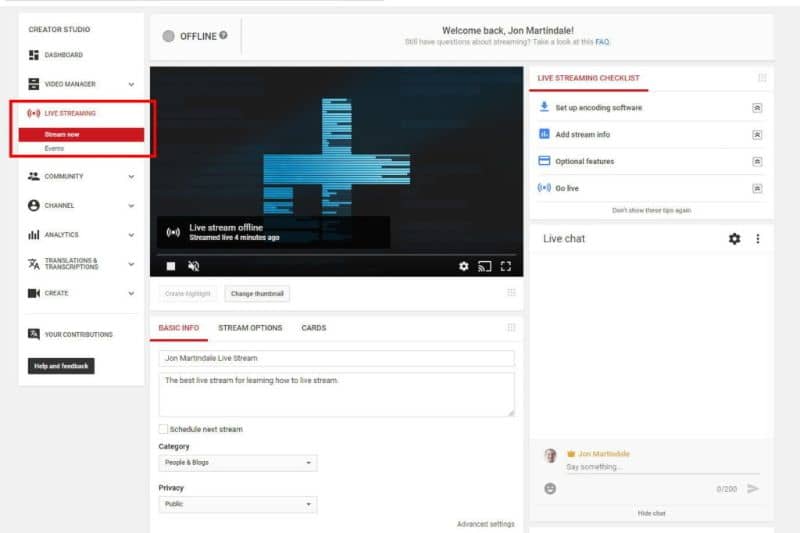Click the Translations & Transcriptions icon
The image size is (800, 533).
34,264
